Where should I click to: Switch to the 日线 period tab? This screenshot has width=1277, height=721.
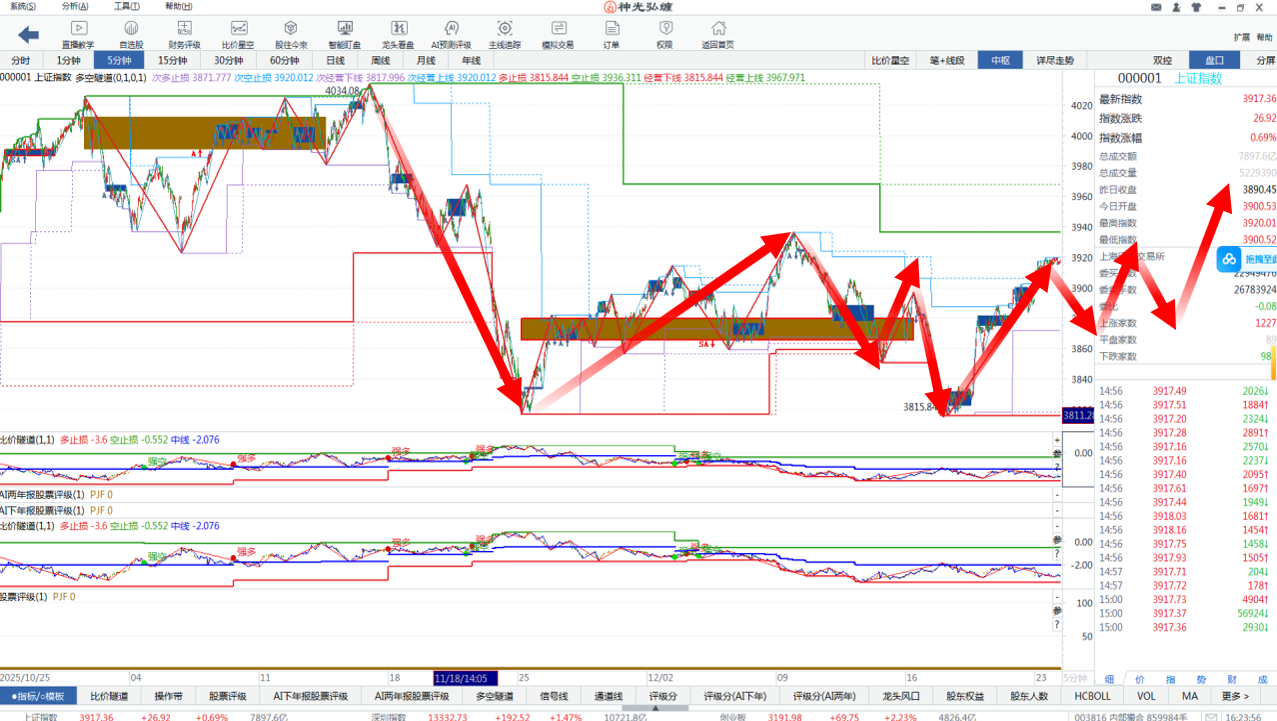(335, 60)
